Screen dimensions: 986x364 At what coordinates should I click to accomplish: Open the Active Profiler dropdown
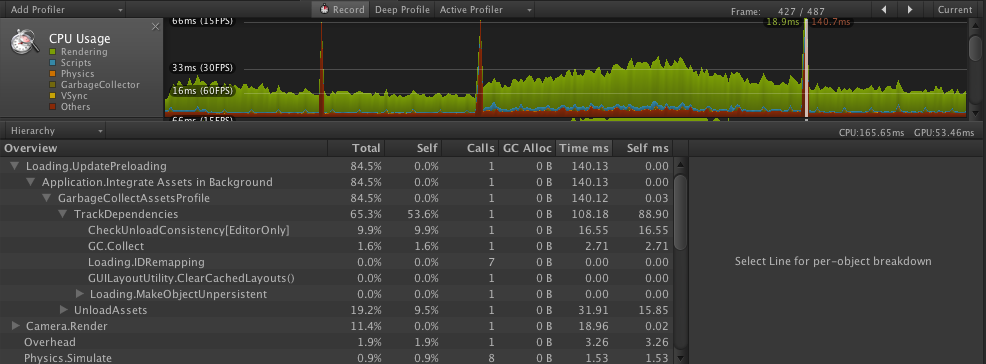click(x=485, y=9)
